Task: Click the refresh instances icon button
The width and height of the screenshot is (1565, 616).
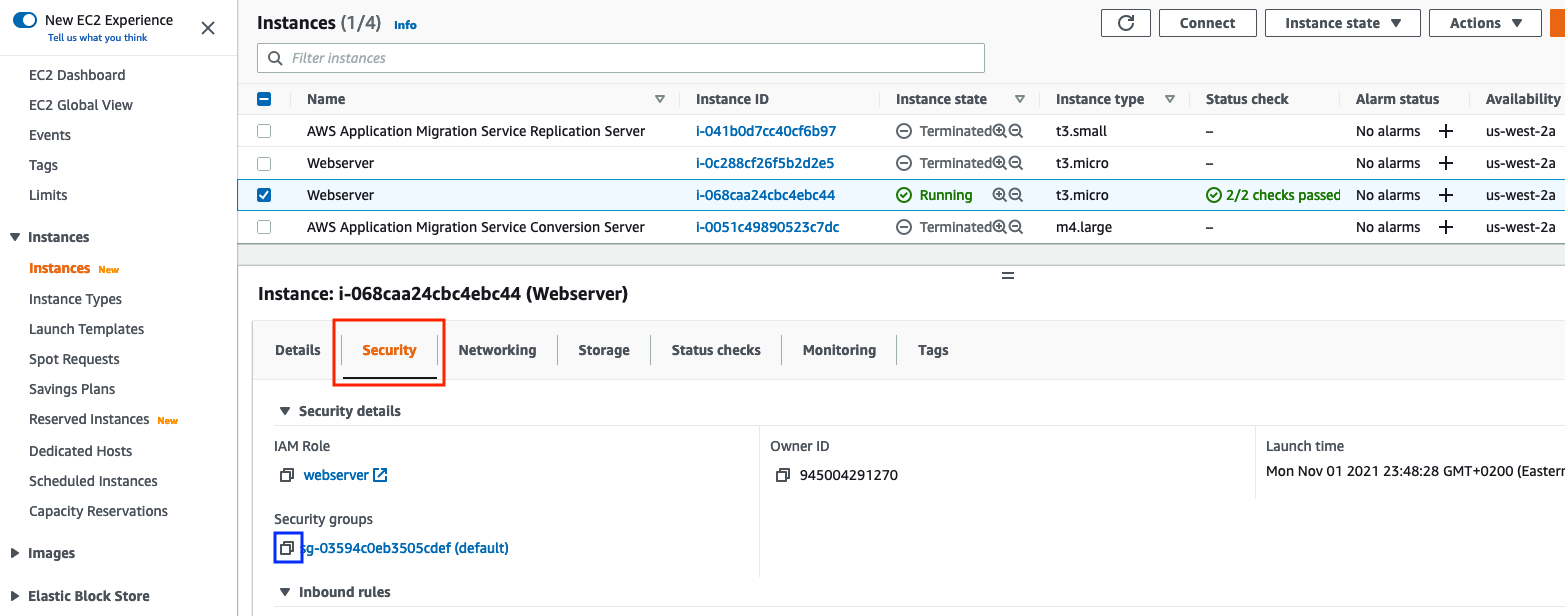Action: tap(1126, 23)
